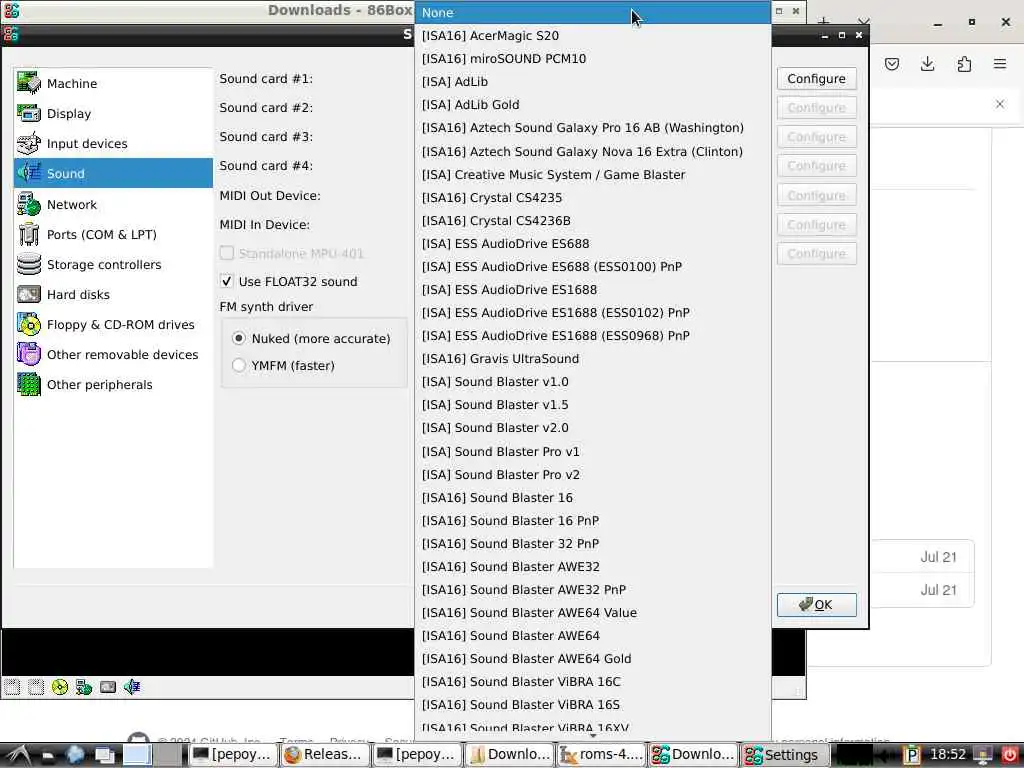The width and height of the screenshot is (1024, 768).
Task: Click the CD-ROM status bar icon
Action: [60, 687]
